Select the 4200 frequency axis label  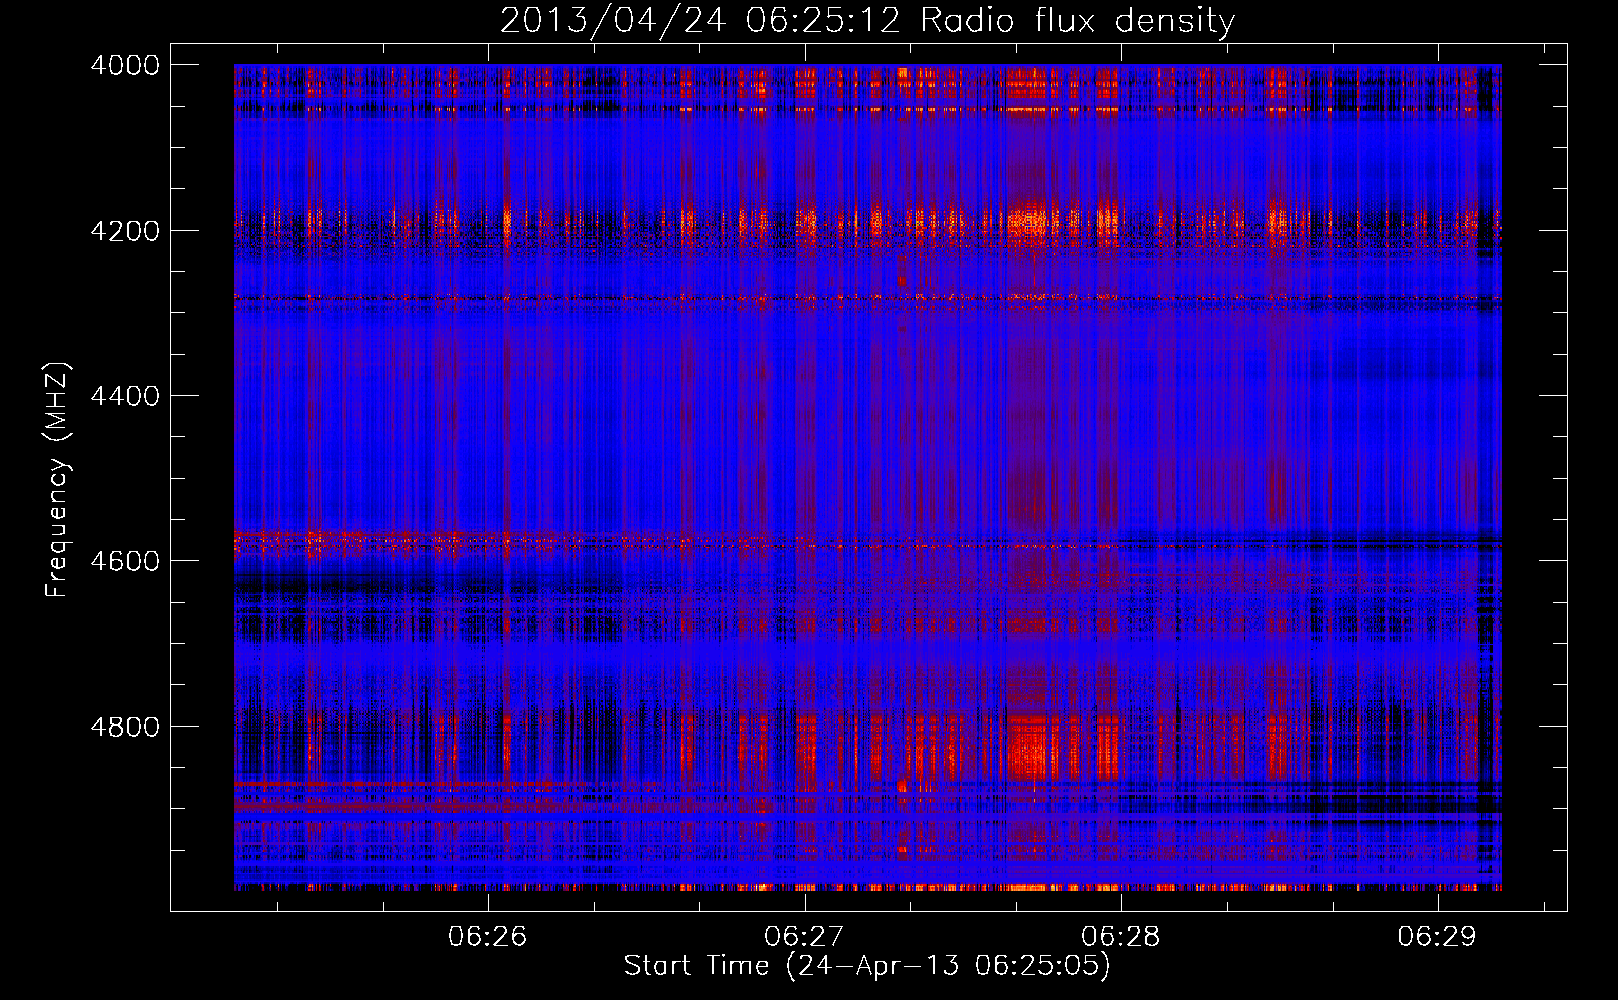click(125, 231)
